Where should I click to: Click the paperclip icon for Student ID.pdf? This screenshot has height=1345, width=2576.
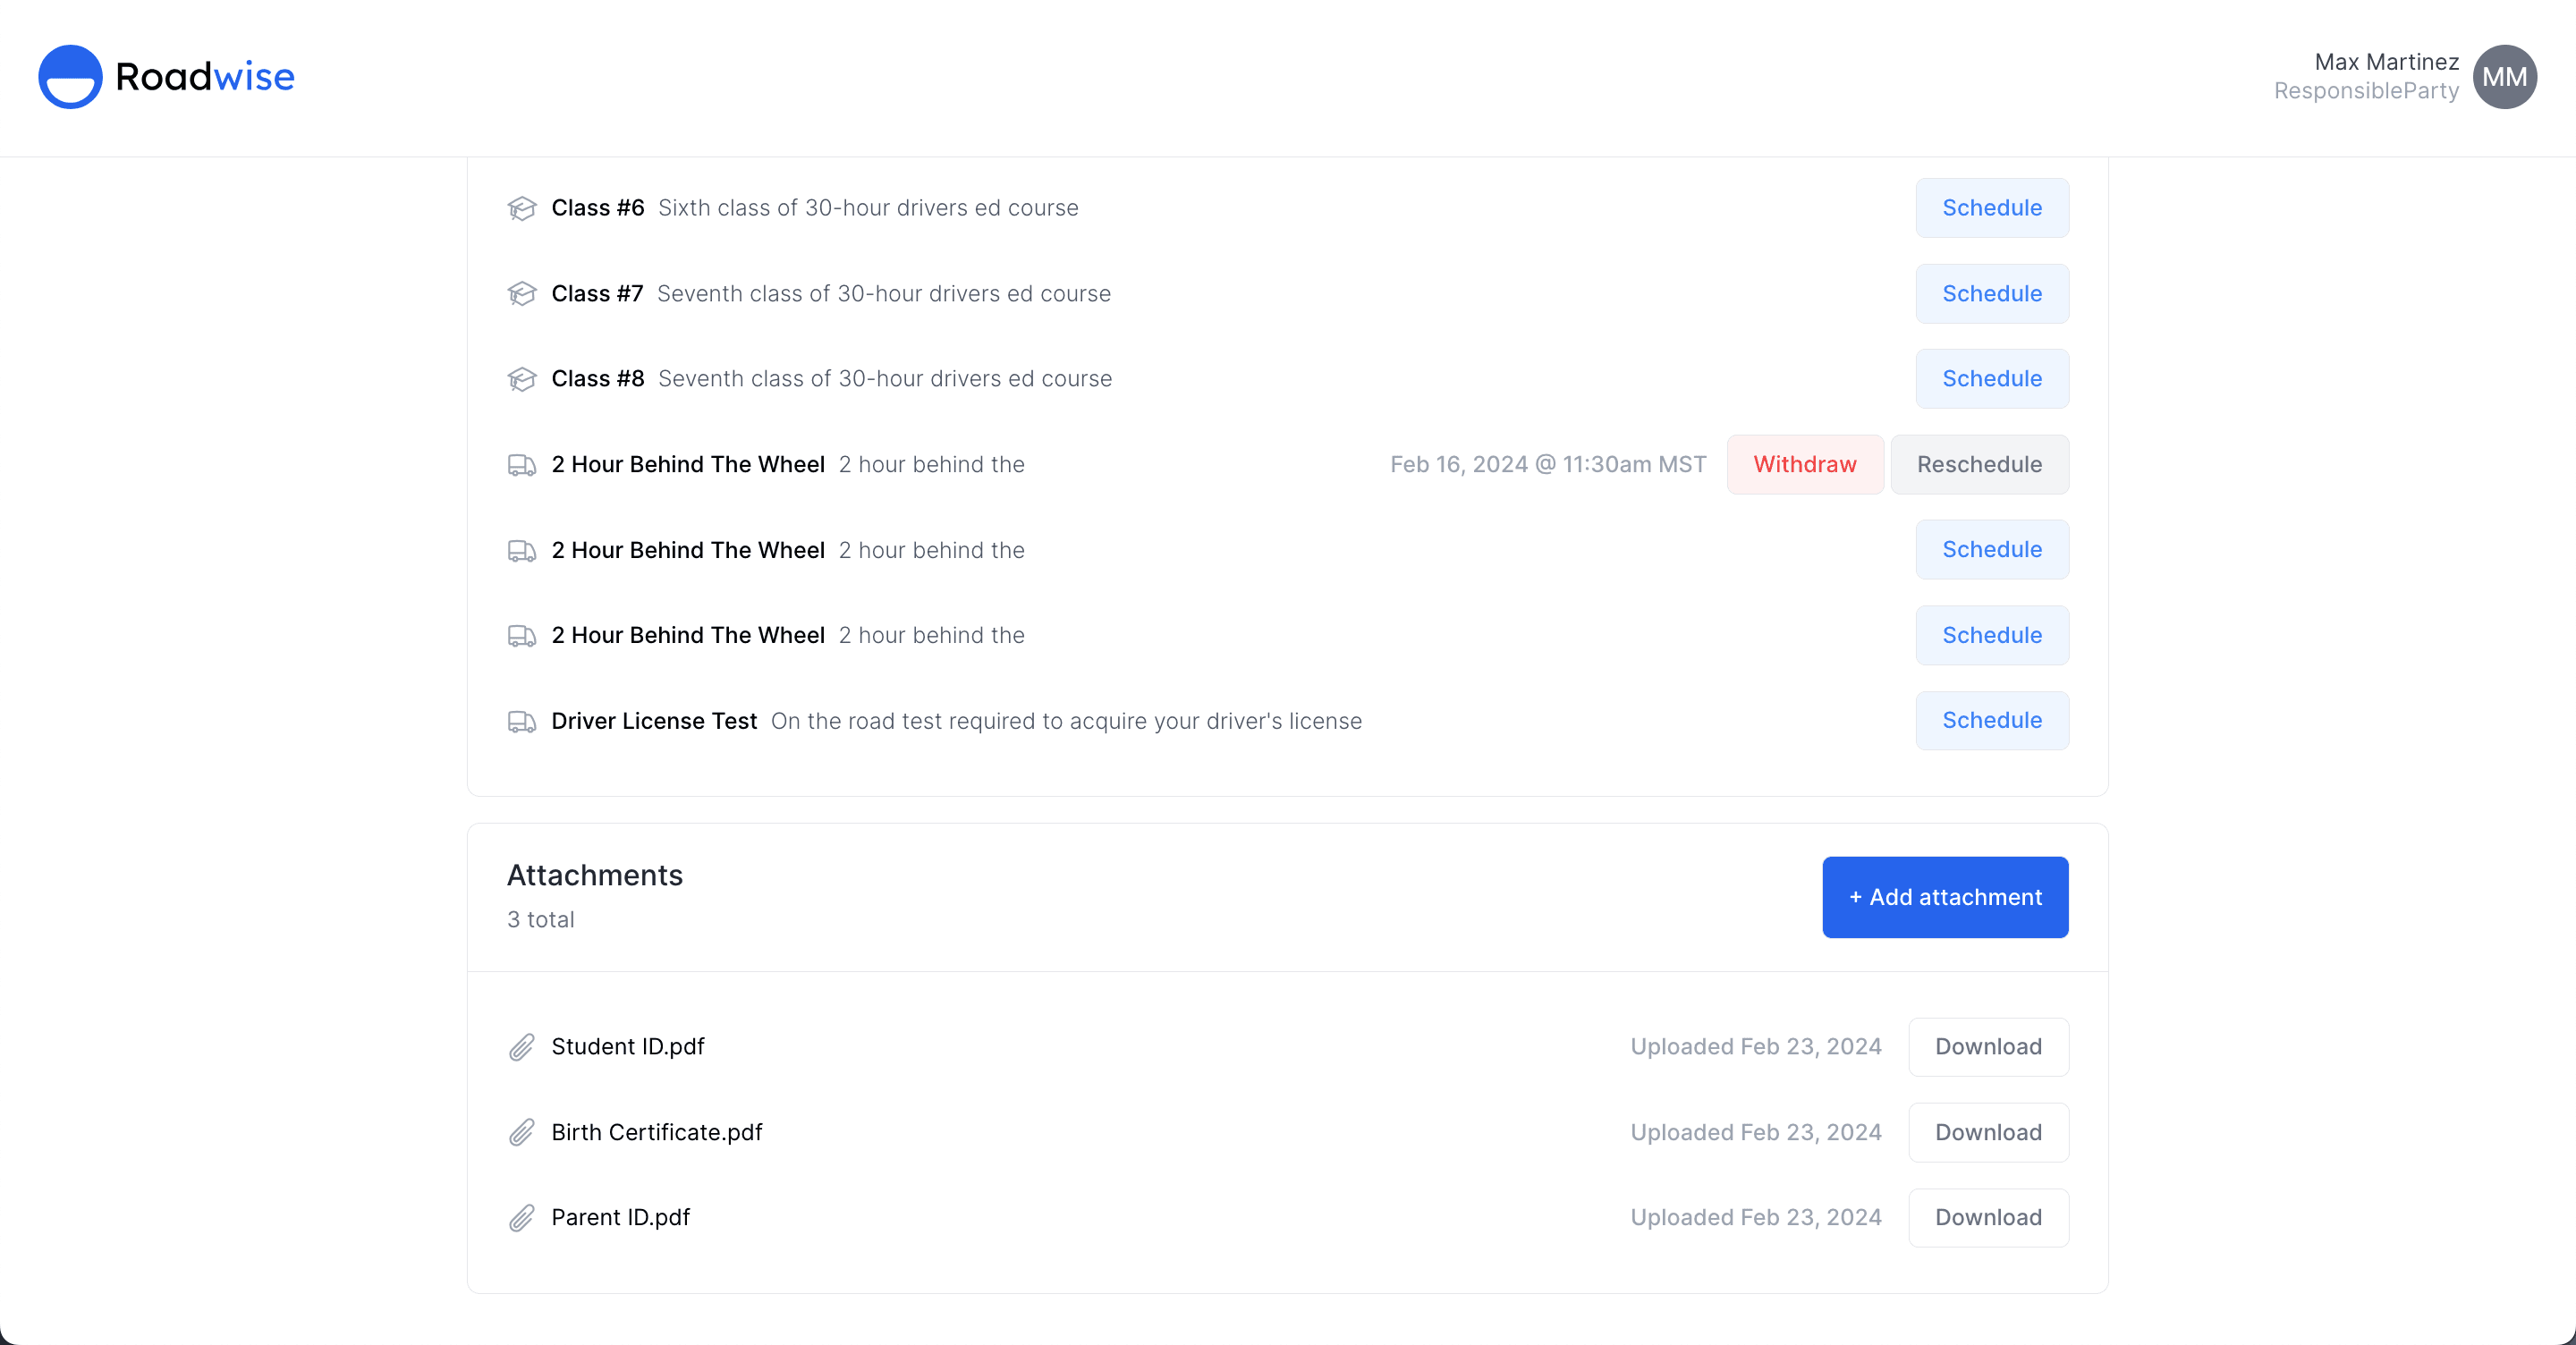[522, 1047]
